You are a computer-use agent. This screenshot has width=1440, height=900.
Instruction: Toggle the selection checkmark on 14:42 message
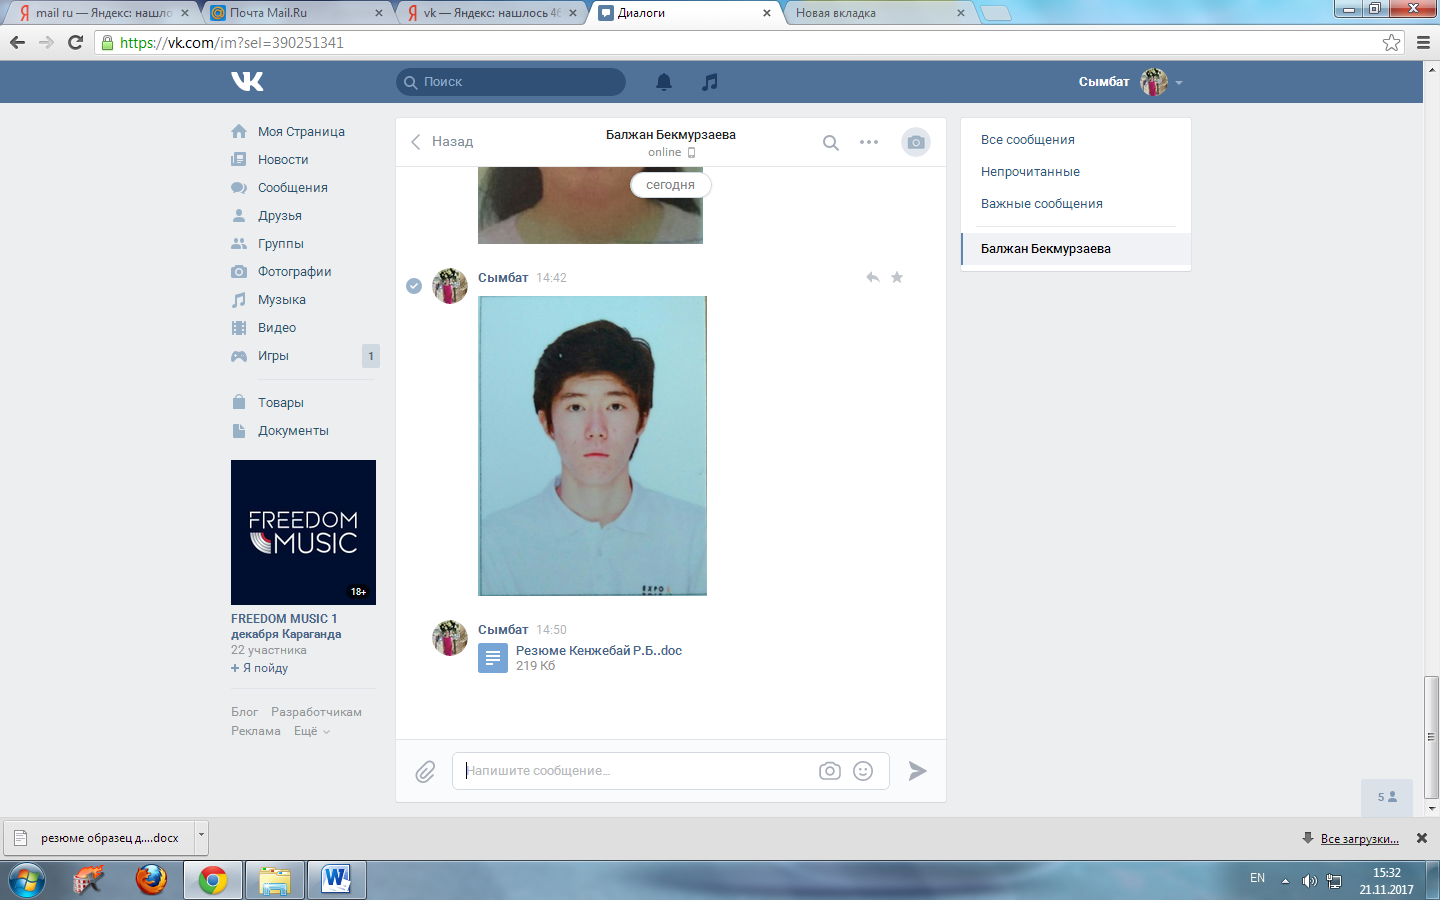tap(414, 286)
